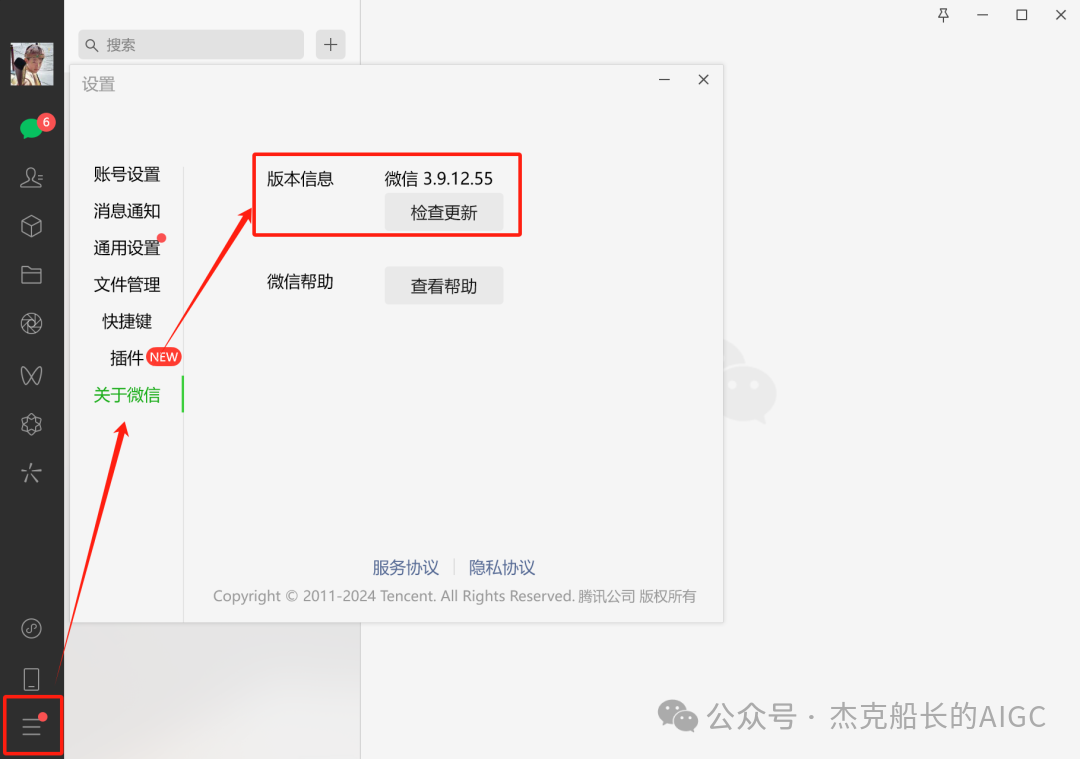This screenshot has height=759, width=1080.
Task: Close the WeChat main window
Action: 1061,15
